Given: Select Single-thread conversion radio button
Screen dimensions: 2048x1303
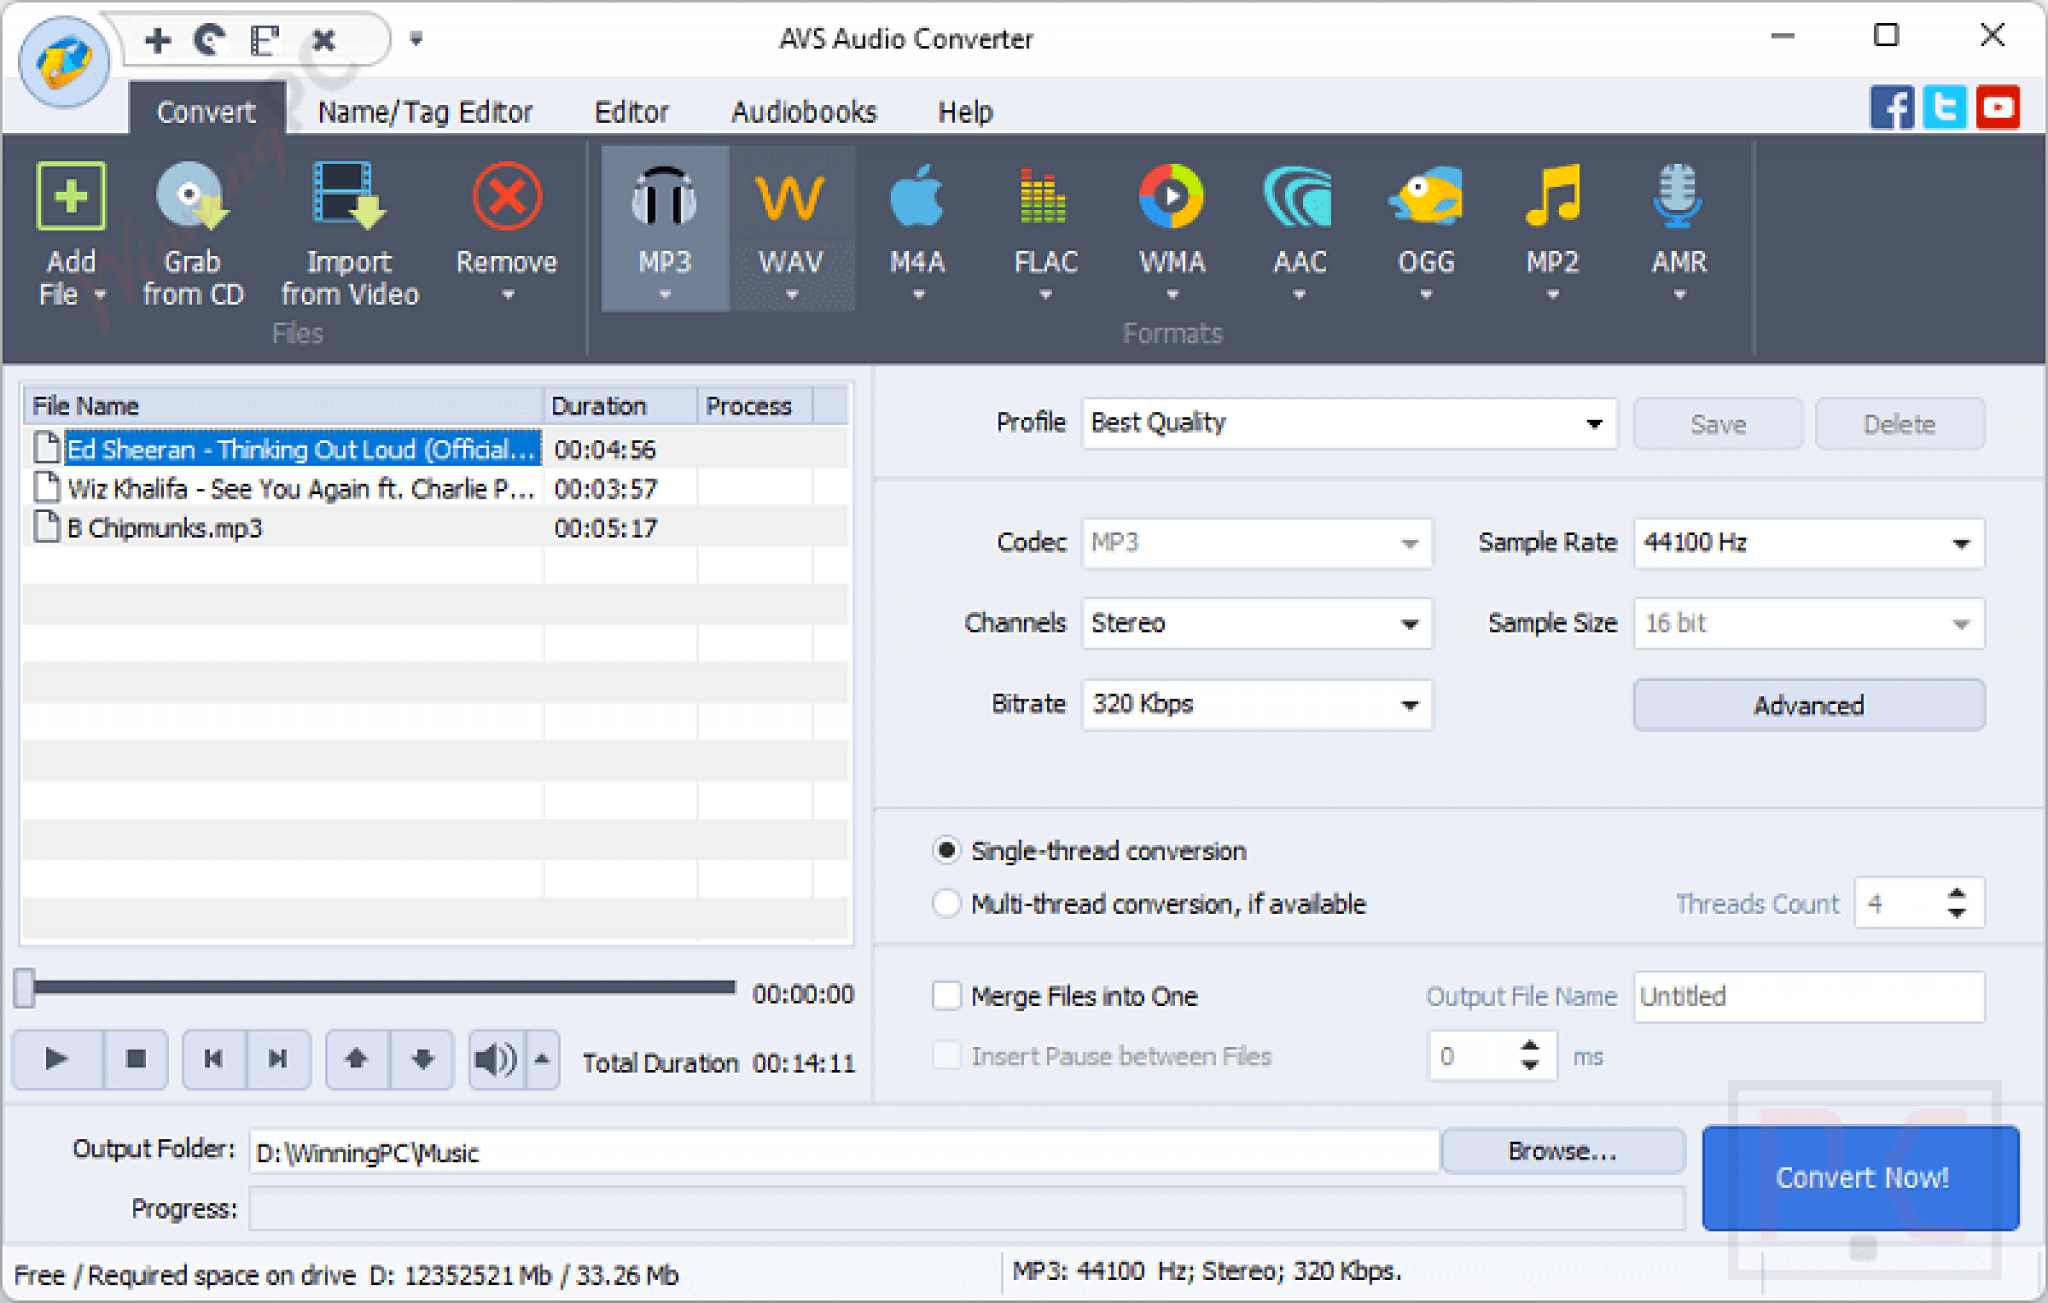Looking at the screenshot, I should click(946, 850).
